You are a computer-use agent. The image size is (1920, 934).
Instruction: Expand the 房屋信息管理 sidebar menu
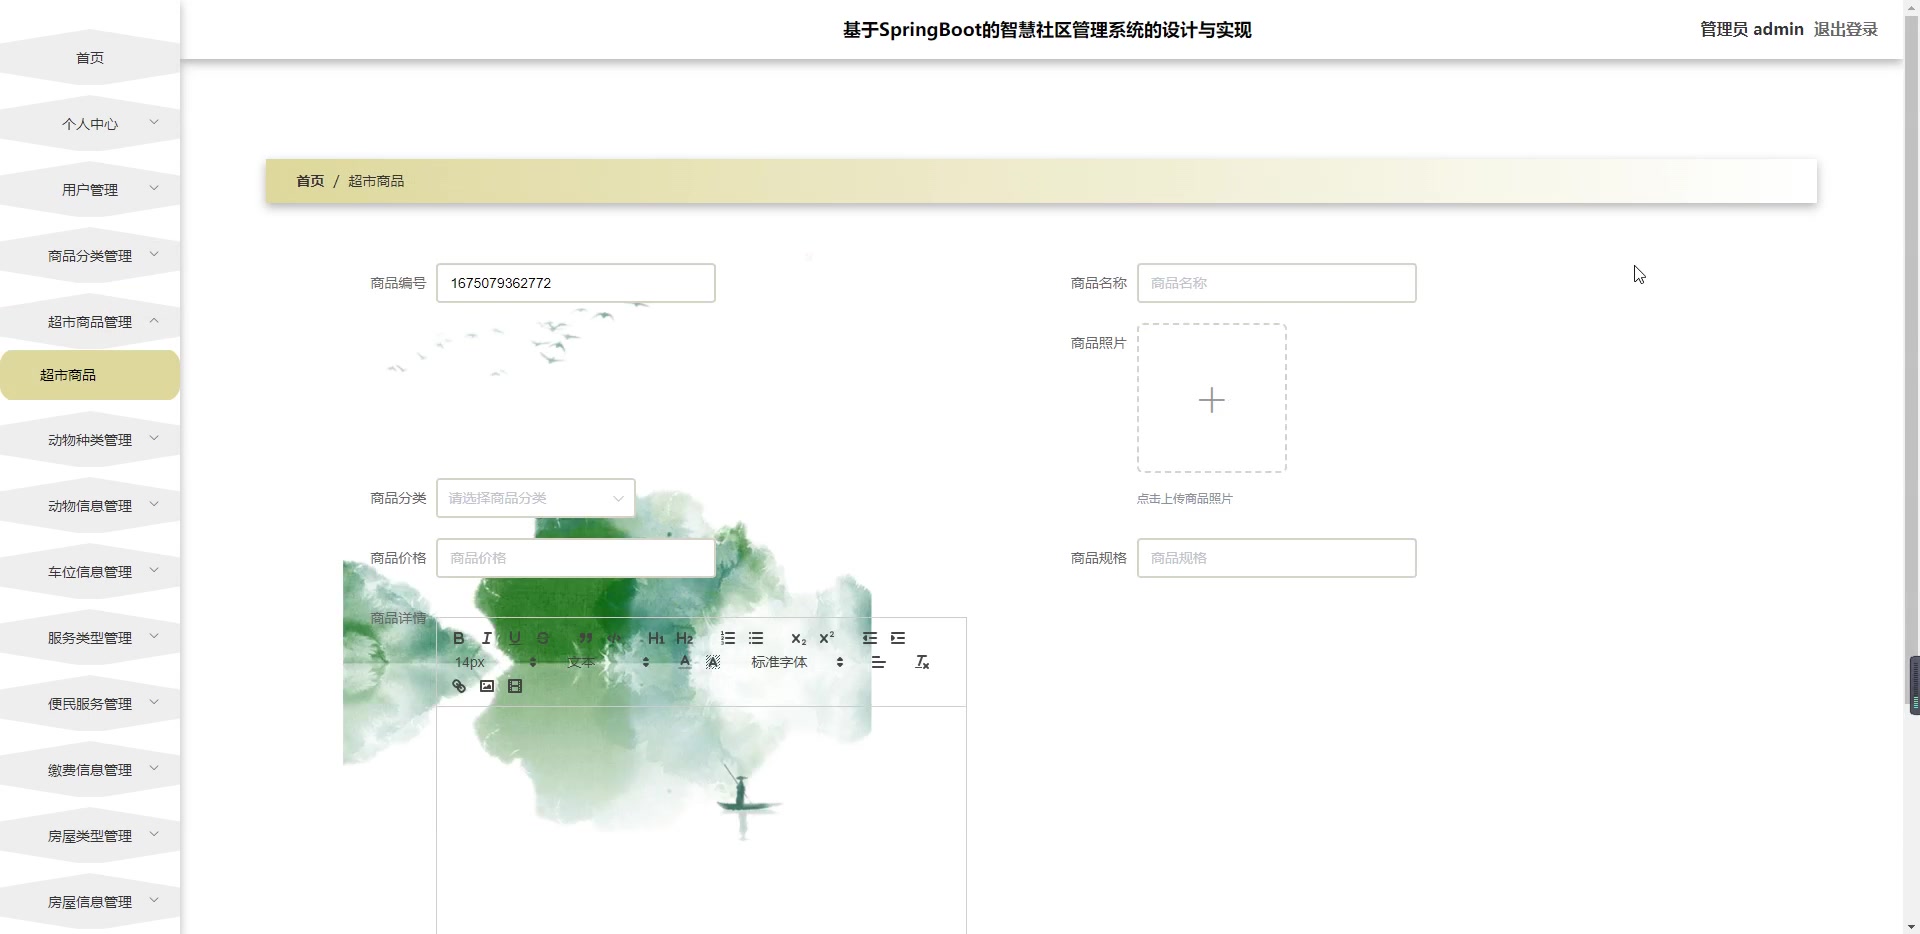click(90, 902)
